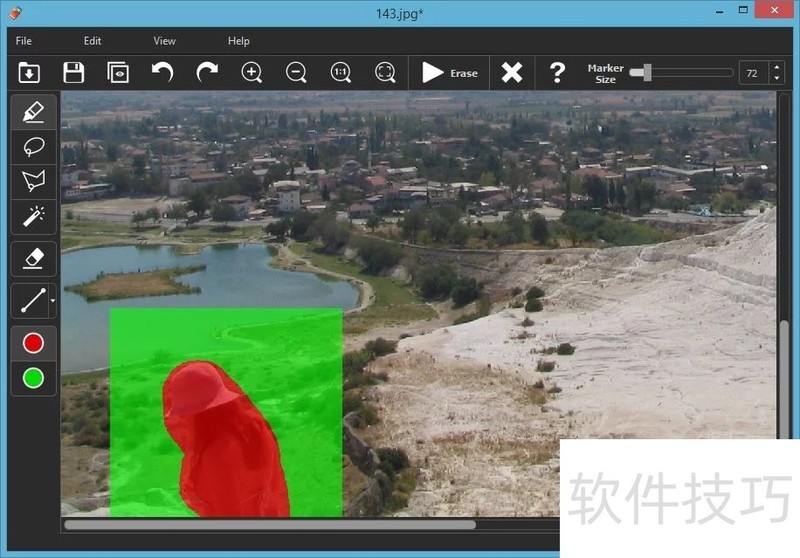Open the View menu
This screenshot has height=558, width=800.
click(x=164, y=41)
